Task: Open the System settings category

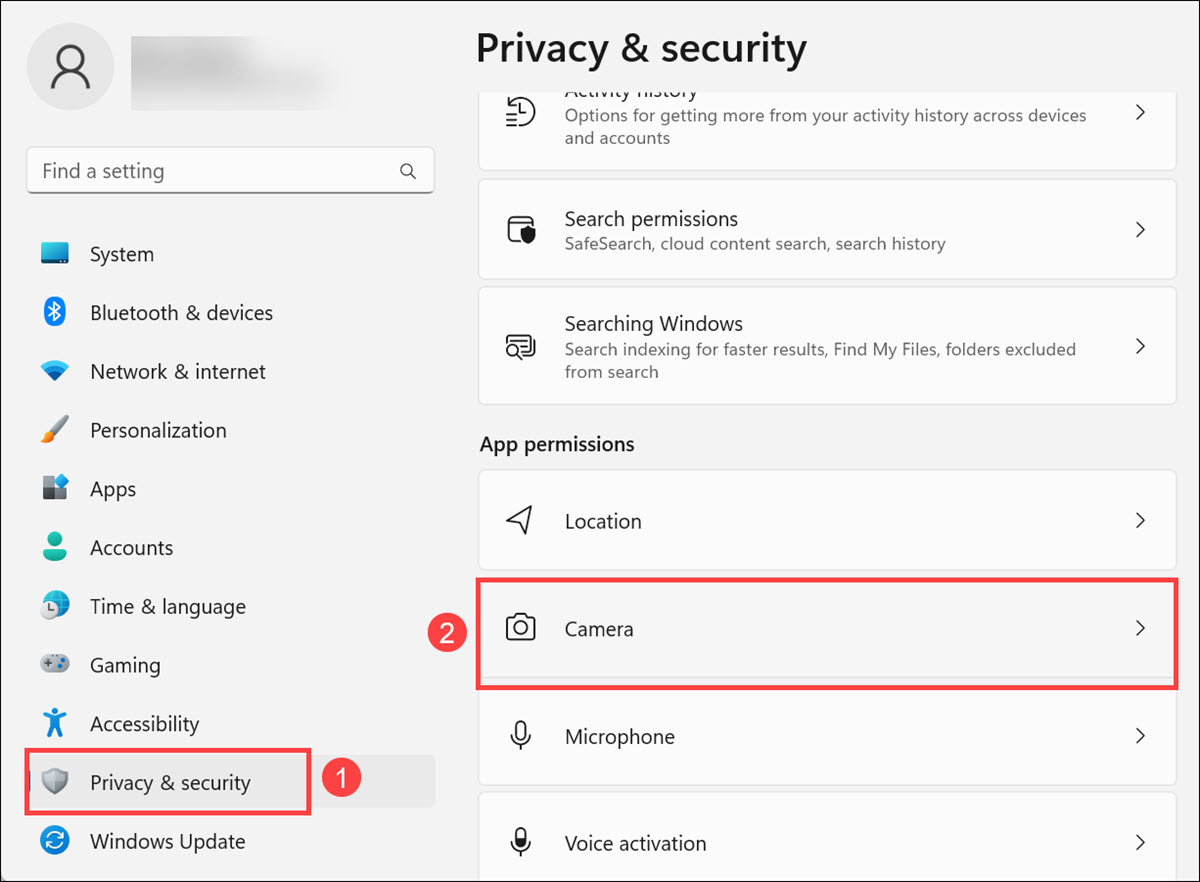Action: point(121,254)
